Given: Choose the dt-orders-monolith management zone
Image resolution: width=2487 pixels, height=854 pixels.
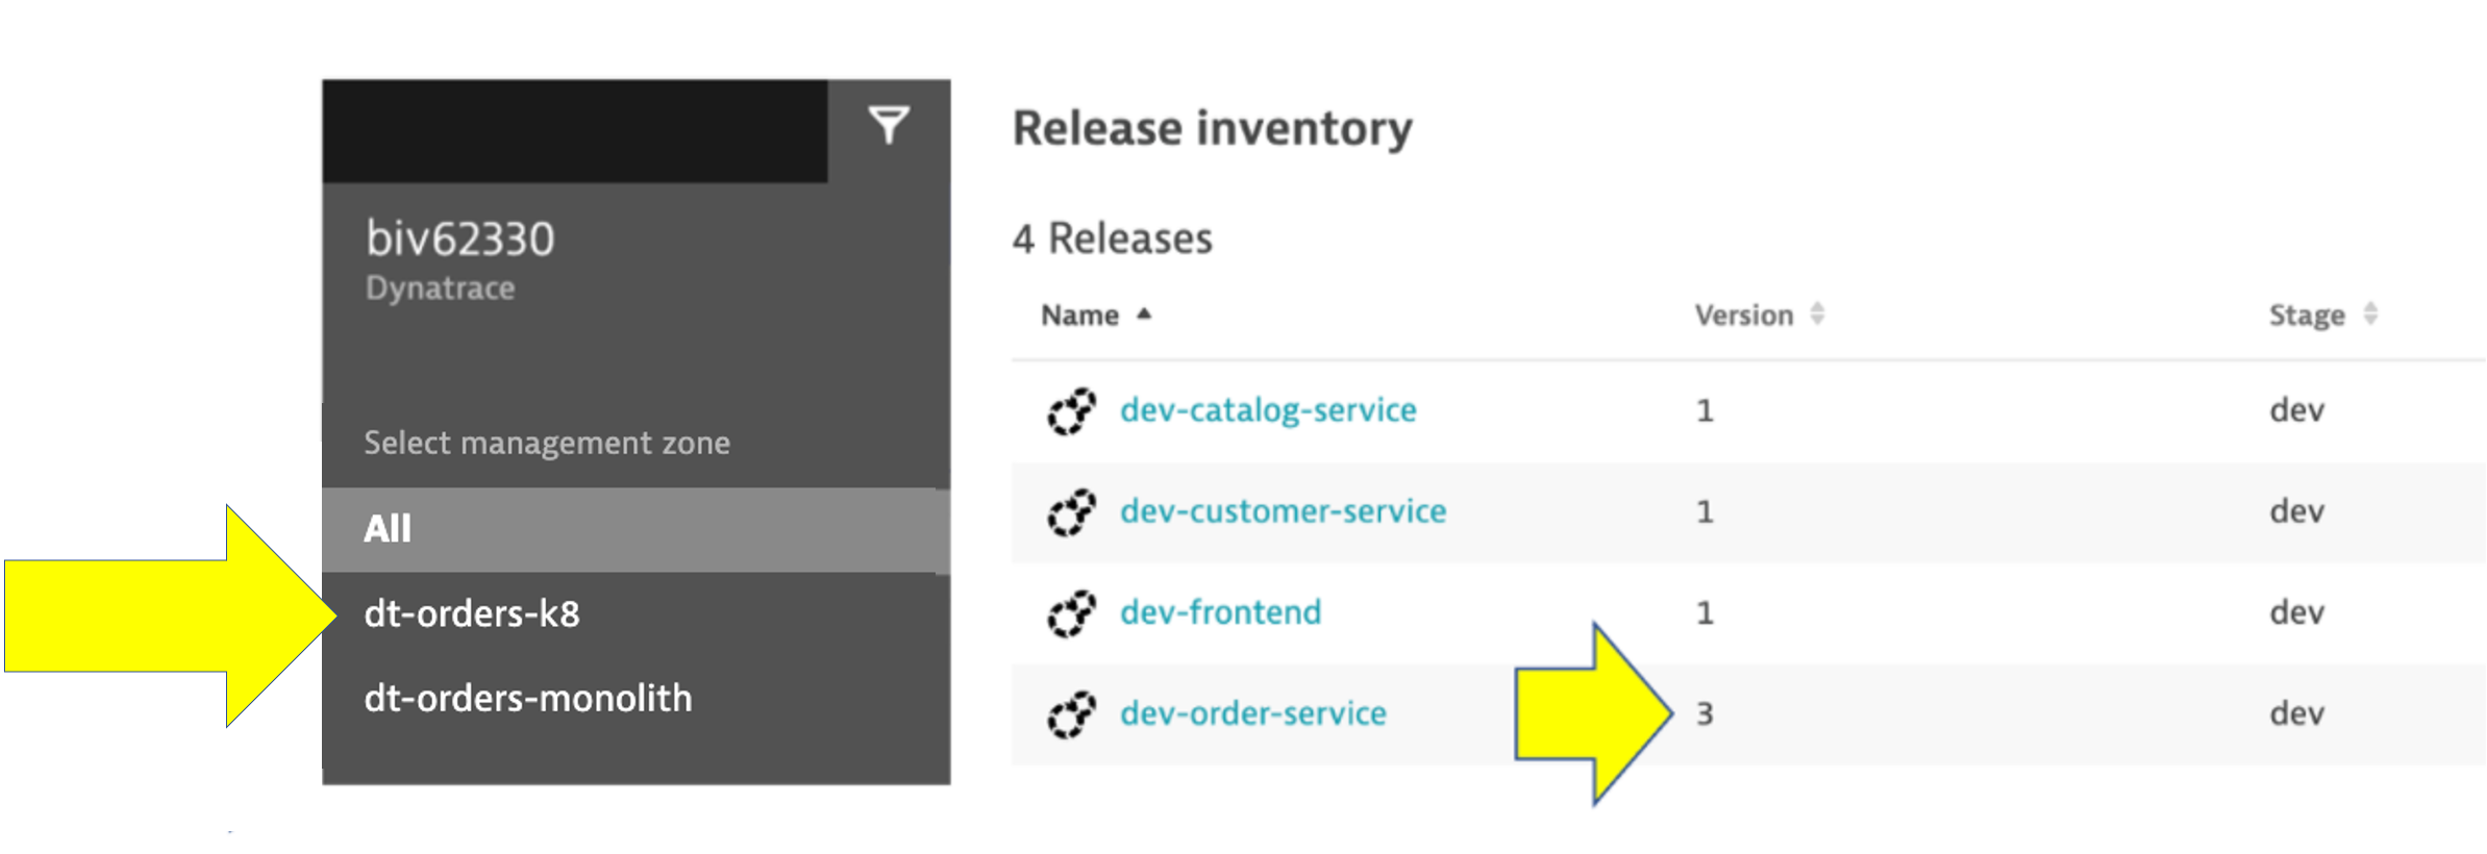Looking at the screenshot, I should point(528,698).
